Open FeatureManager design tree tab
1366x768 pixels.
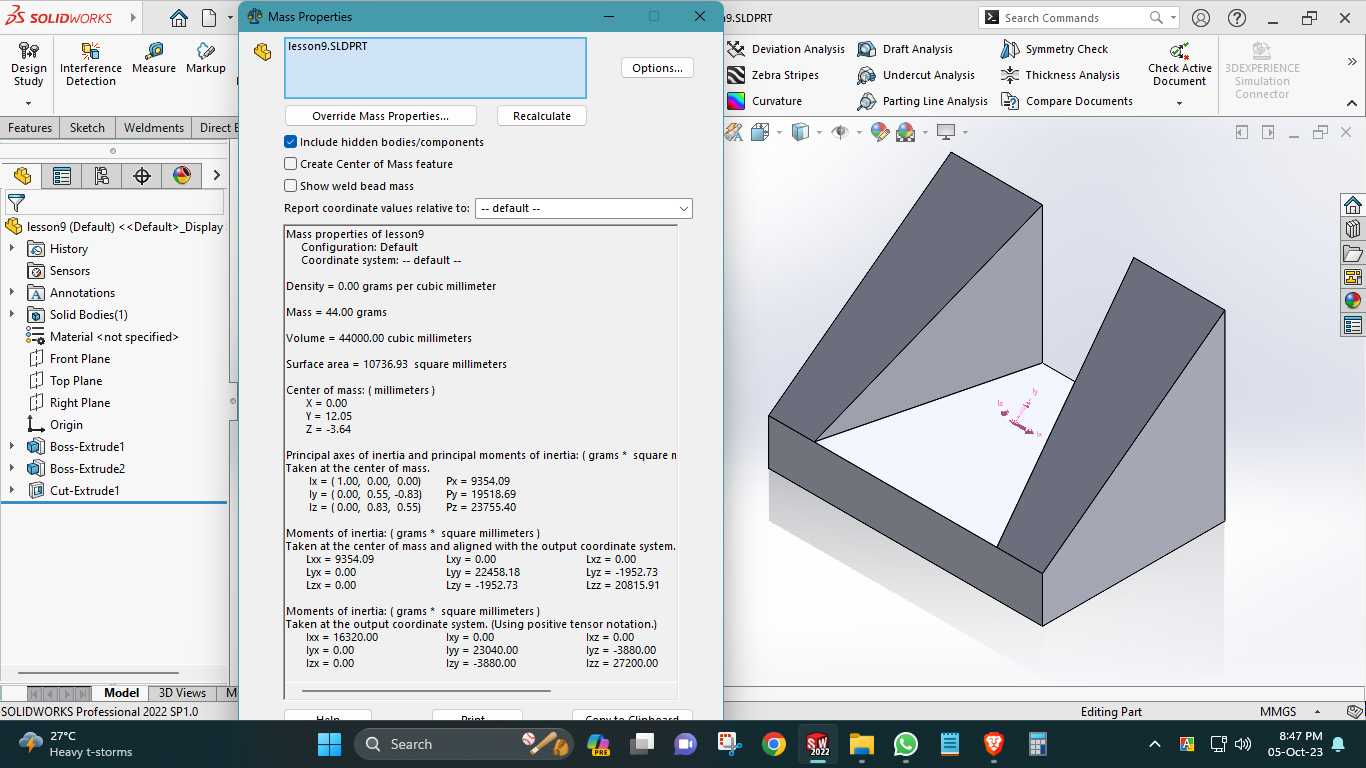click(22, 176)
